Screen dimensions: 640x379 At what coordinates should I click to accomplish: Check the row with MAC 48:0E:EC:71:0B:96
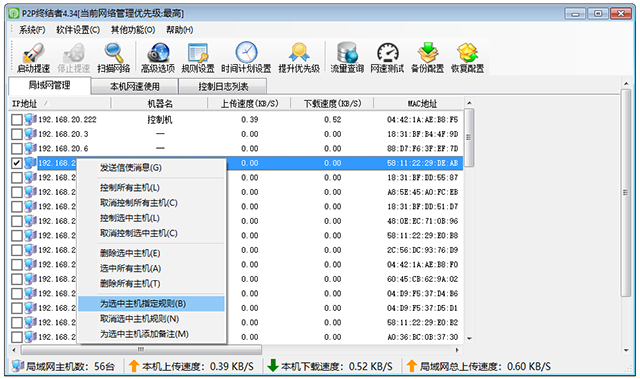(17, 221)
